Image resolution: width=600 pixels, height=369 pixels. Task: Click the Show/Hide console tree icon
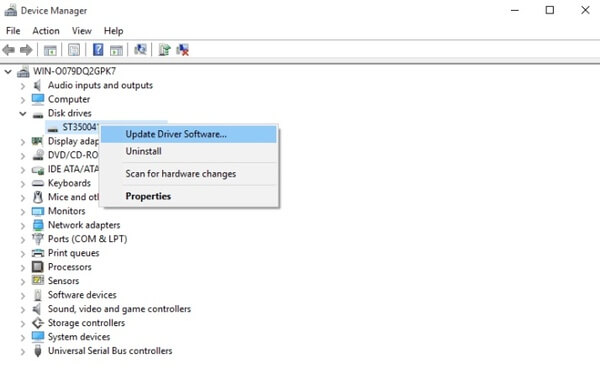(x=50, y=50)
